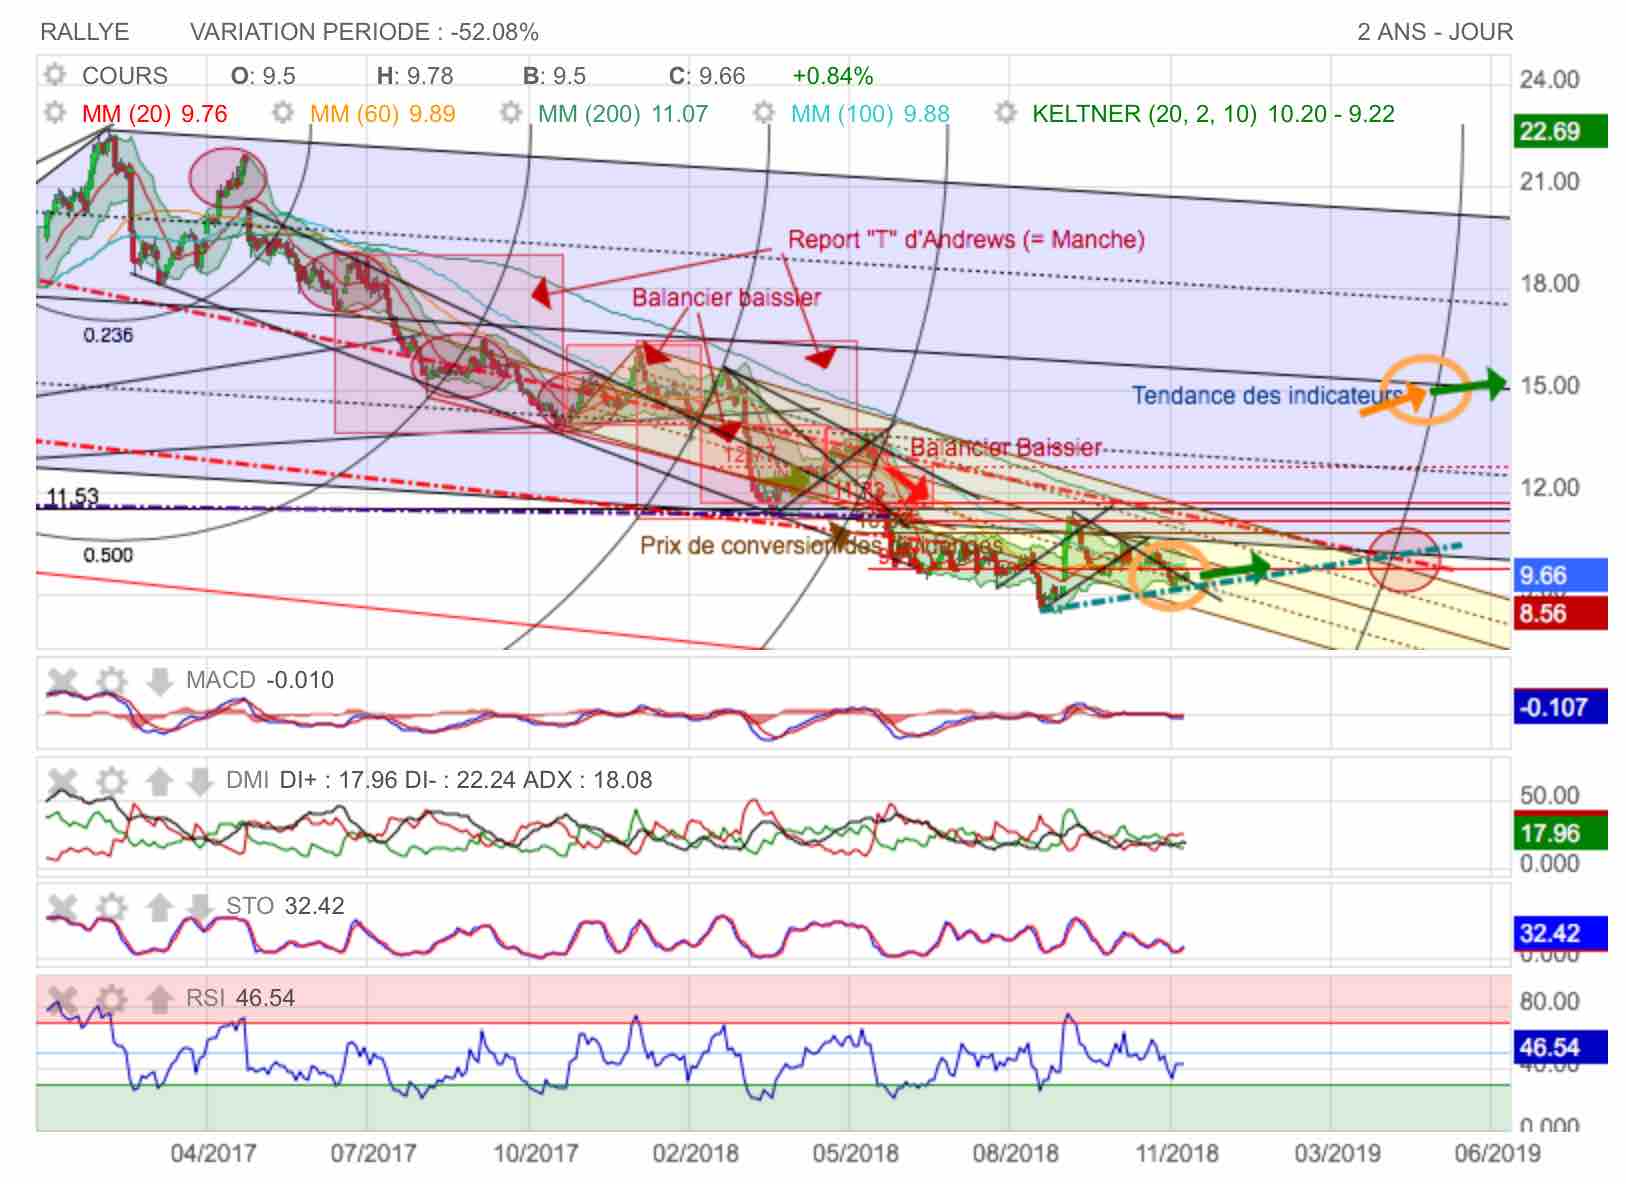The height and width of the screenshot is (1184, 1626).
Task: Select the MM (100) 9.88 legend
Action: [870, 114]
